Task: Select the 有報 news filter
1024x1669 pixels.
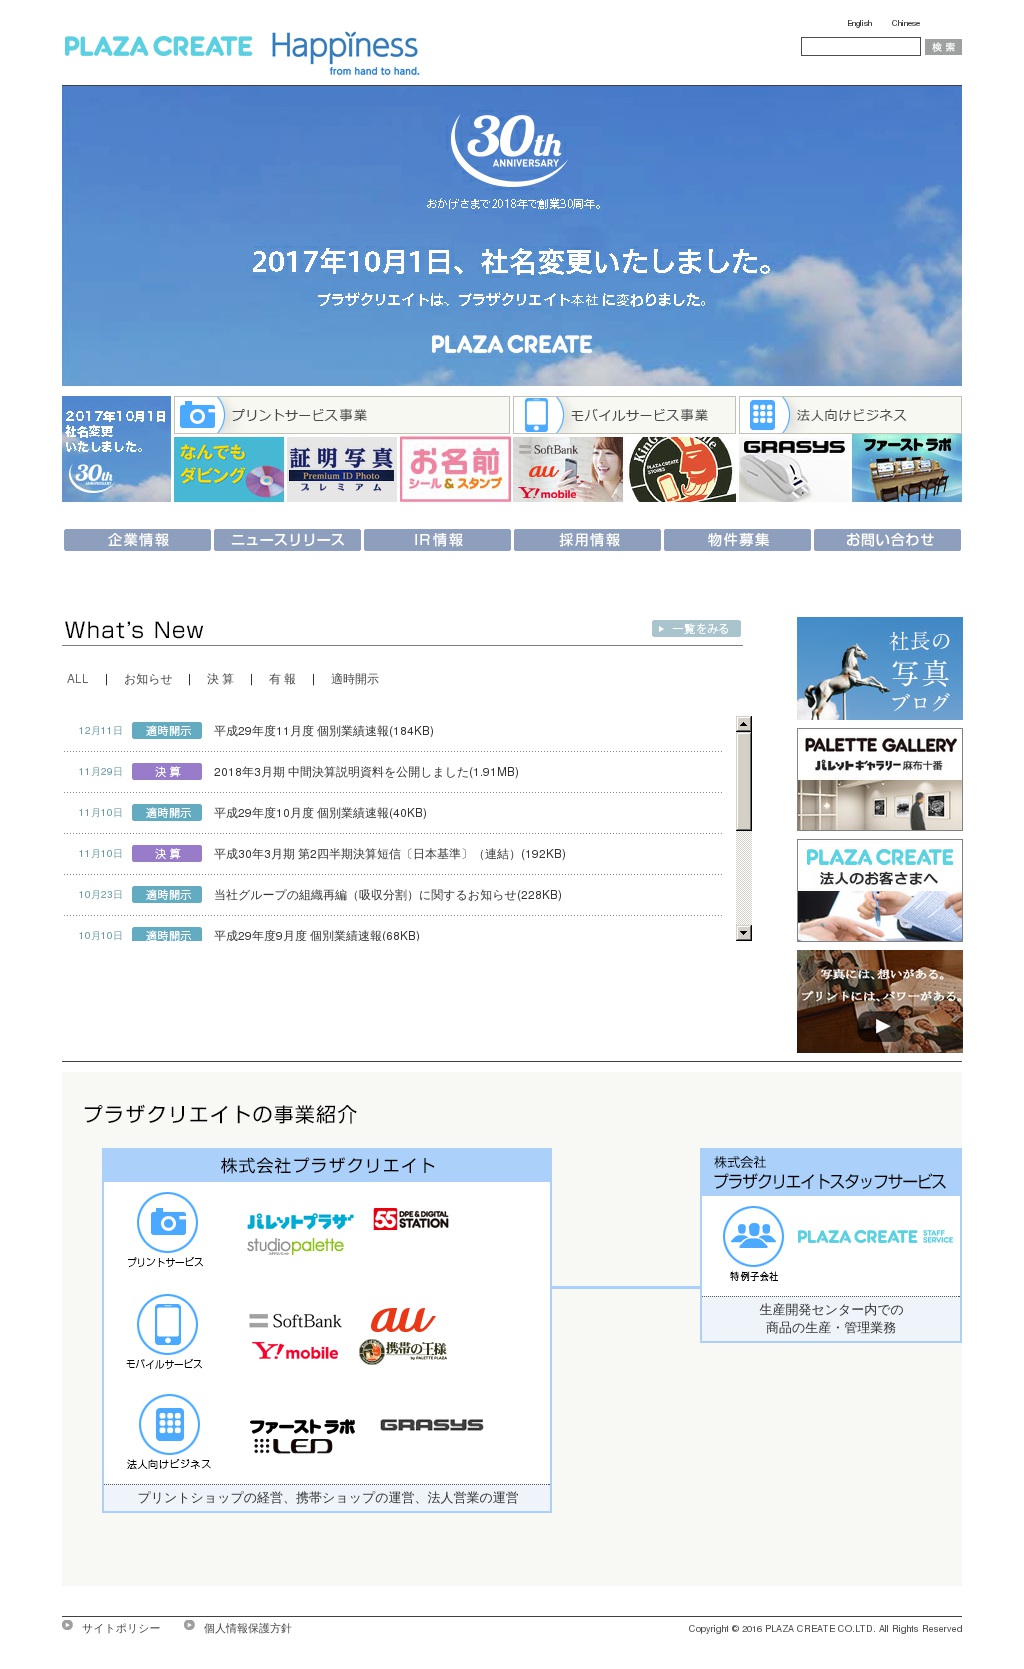Action: pos(282,679)
